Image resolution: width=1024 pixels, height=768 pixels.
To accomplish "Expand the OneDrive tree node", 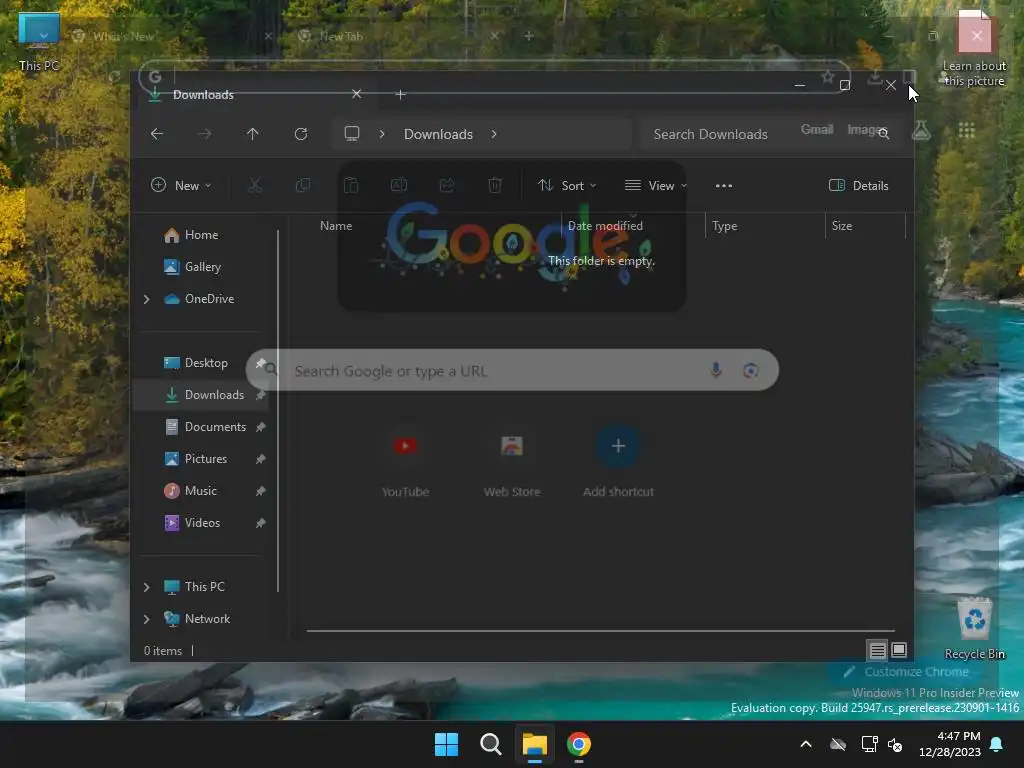I will coord(146,299).
